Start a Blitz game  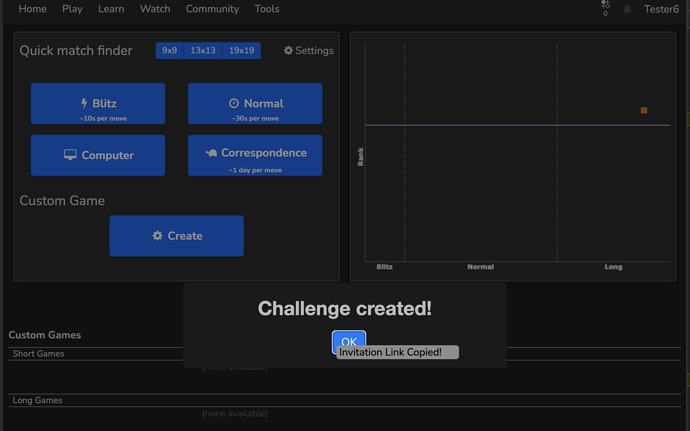(98, 103)
